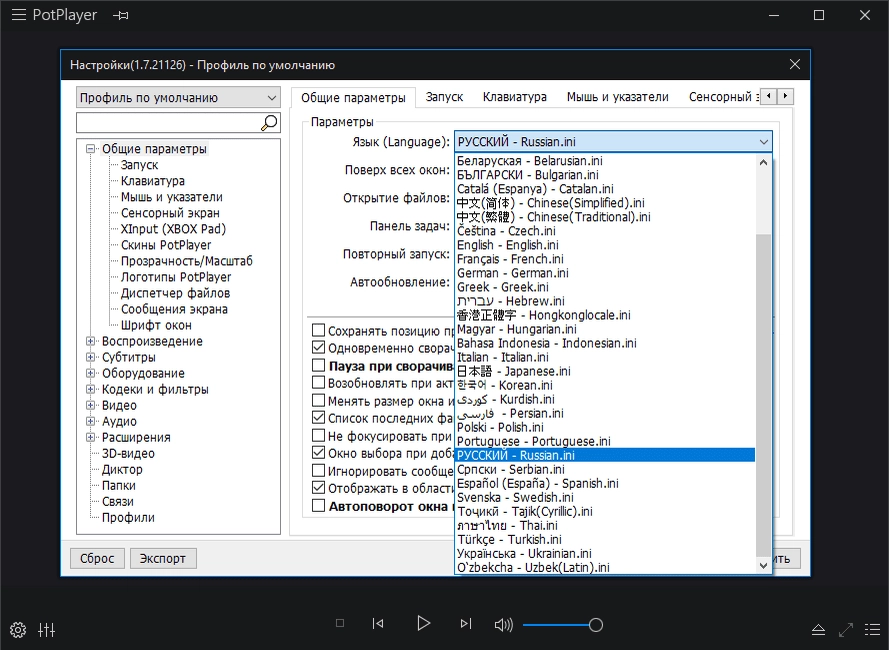Toggle the 'Окно выбора при доб' checkbox

coord(319,453)
